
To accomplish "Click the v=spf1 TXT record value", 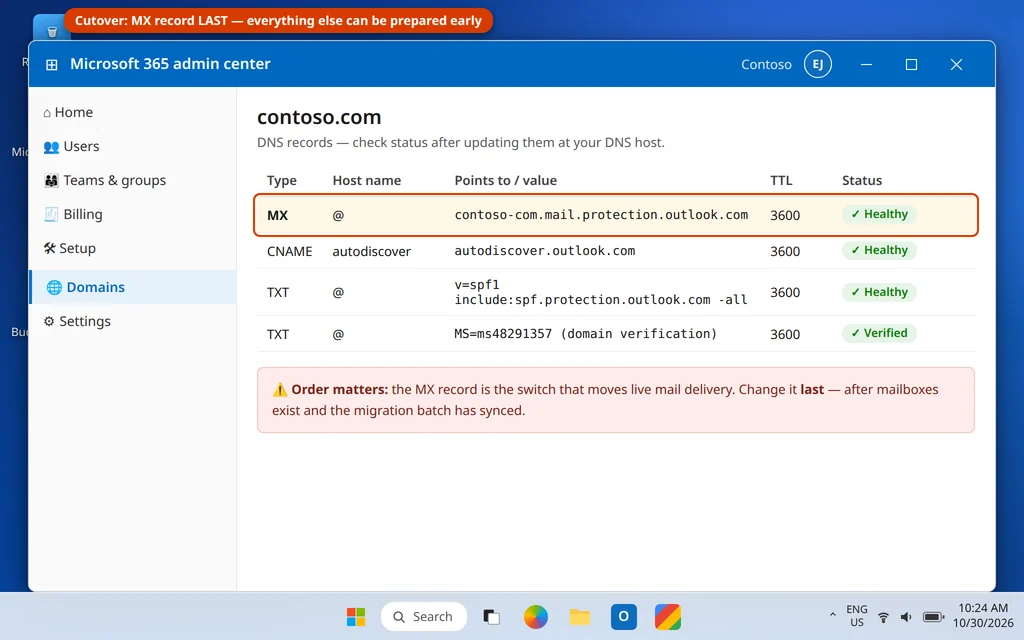I will 601,292.
